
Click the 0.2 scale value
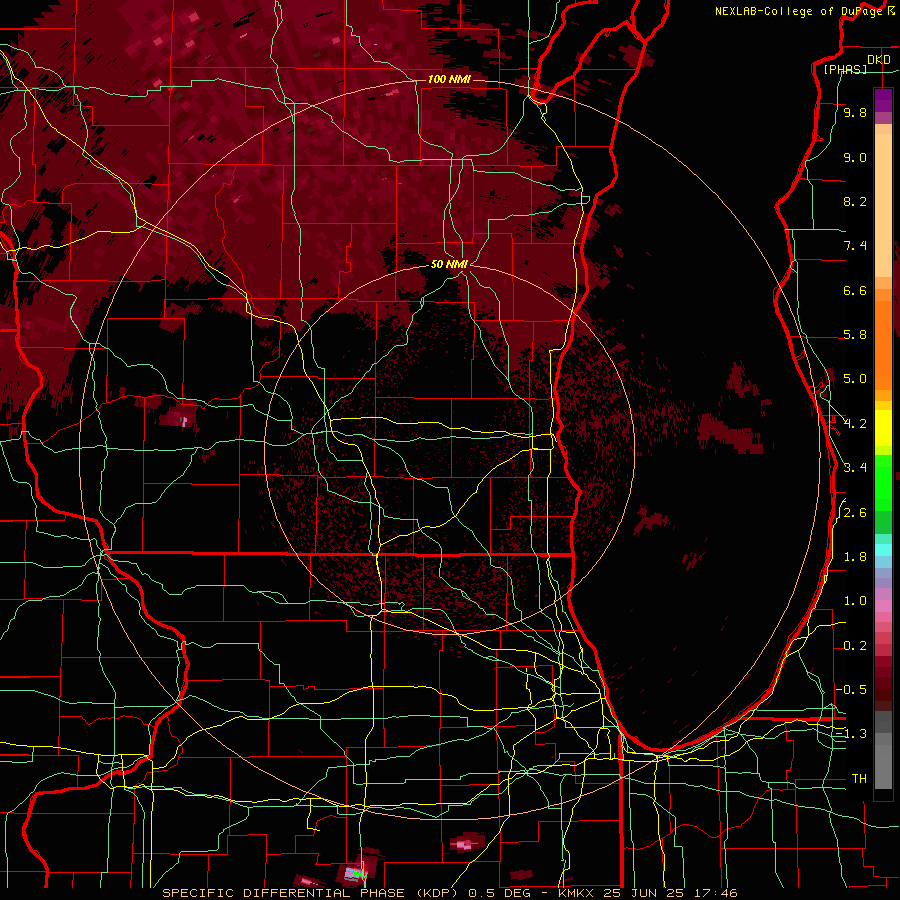(x=855, y=646)
